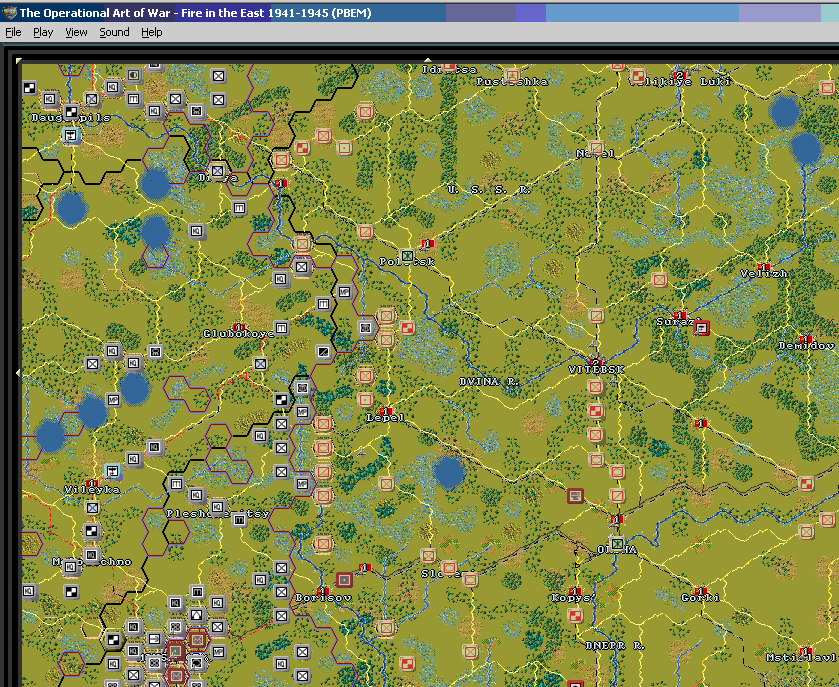This screenshot has width=839, height=687.
Task: Click the game icon in the title bar
Action: tap(9, 12)
